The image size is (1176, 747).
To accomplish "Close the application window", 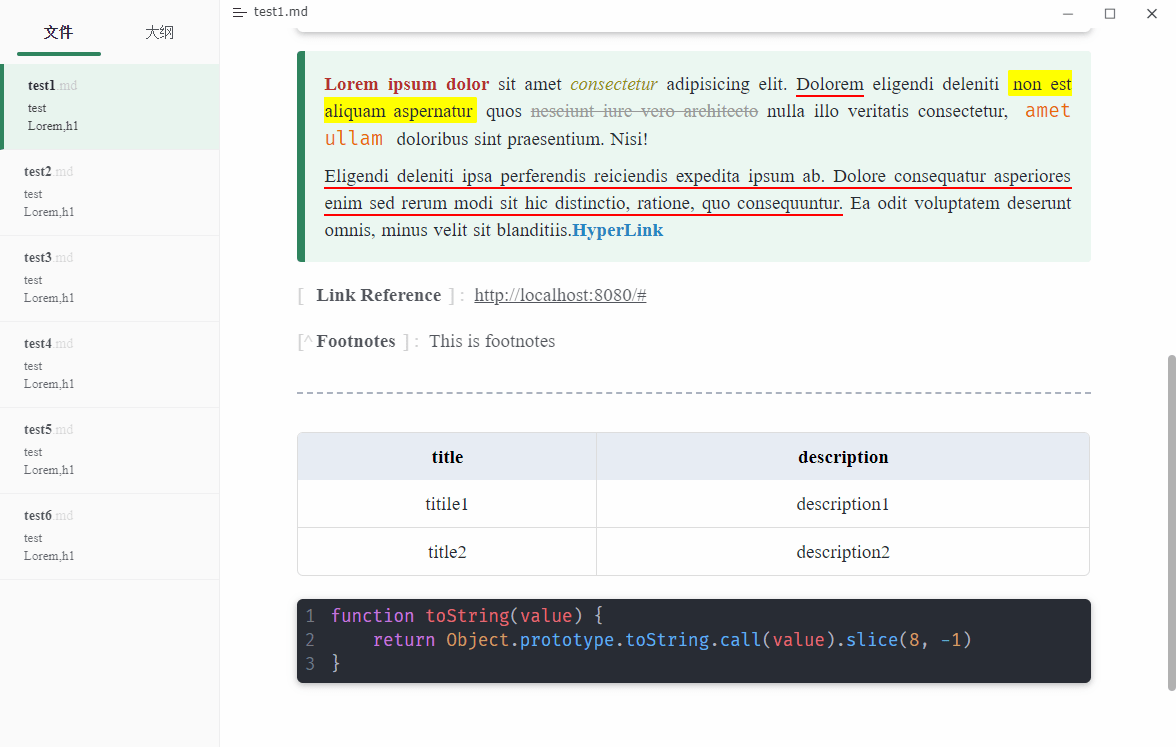I will pos(1151,14).
